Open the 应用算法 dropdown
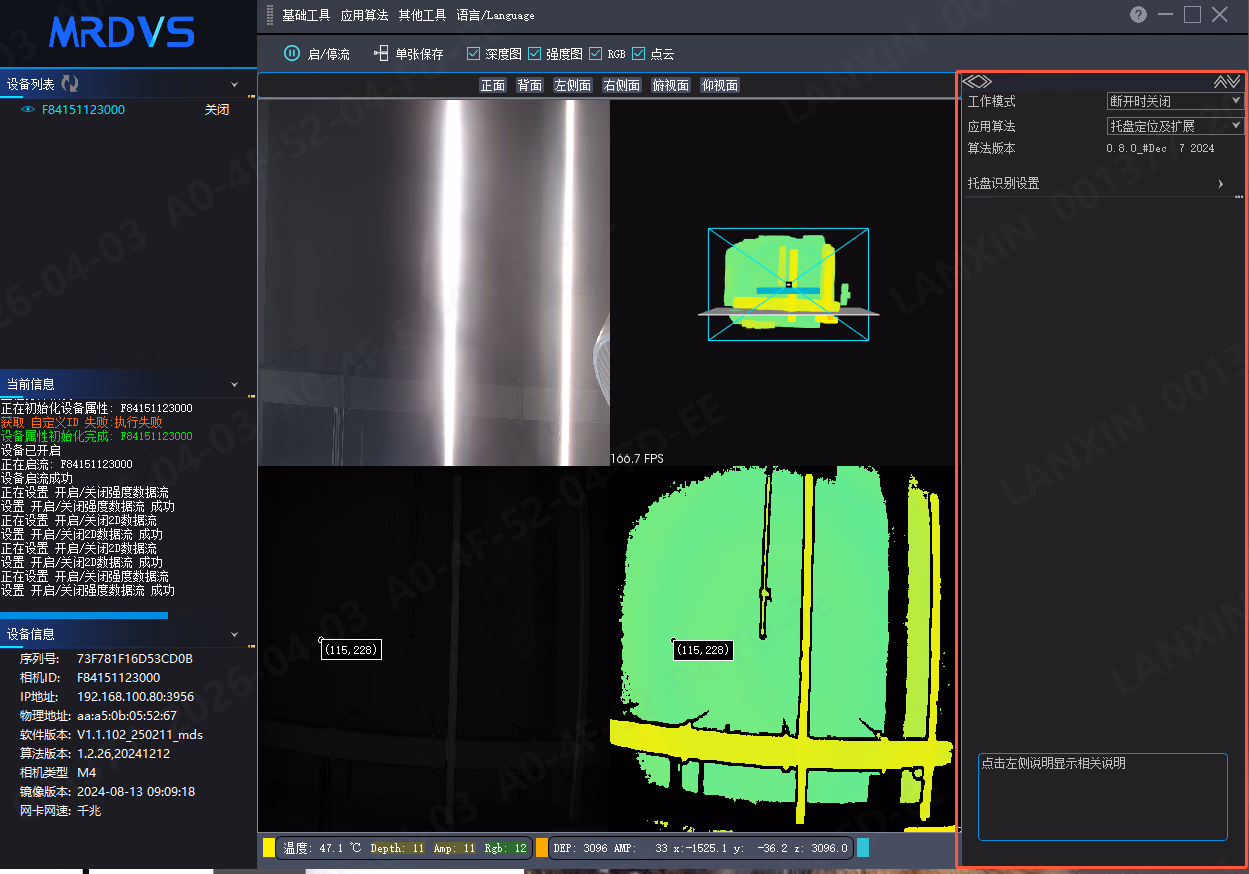1249x874 pixels. click(x=1175, y=126)
